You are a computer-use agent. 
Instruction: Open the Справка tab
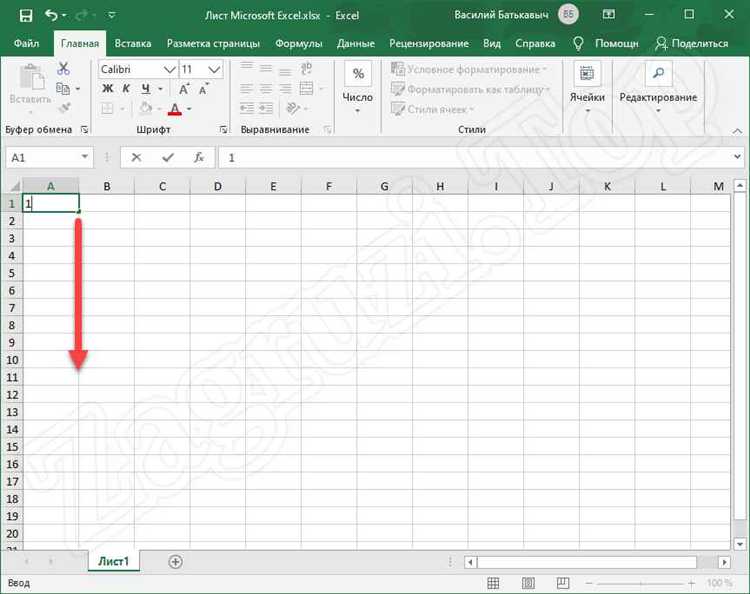[535, 44]
